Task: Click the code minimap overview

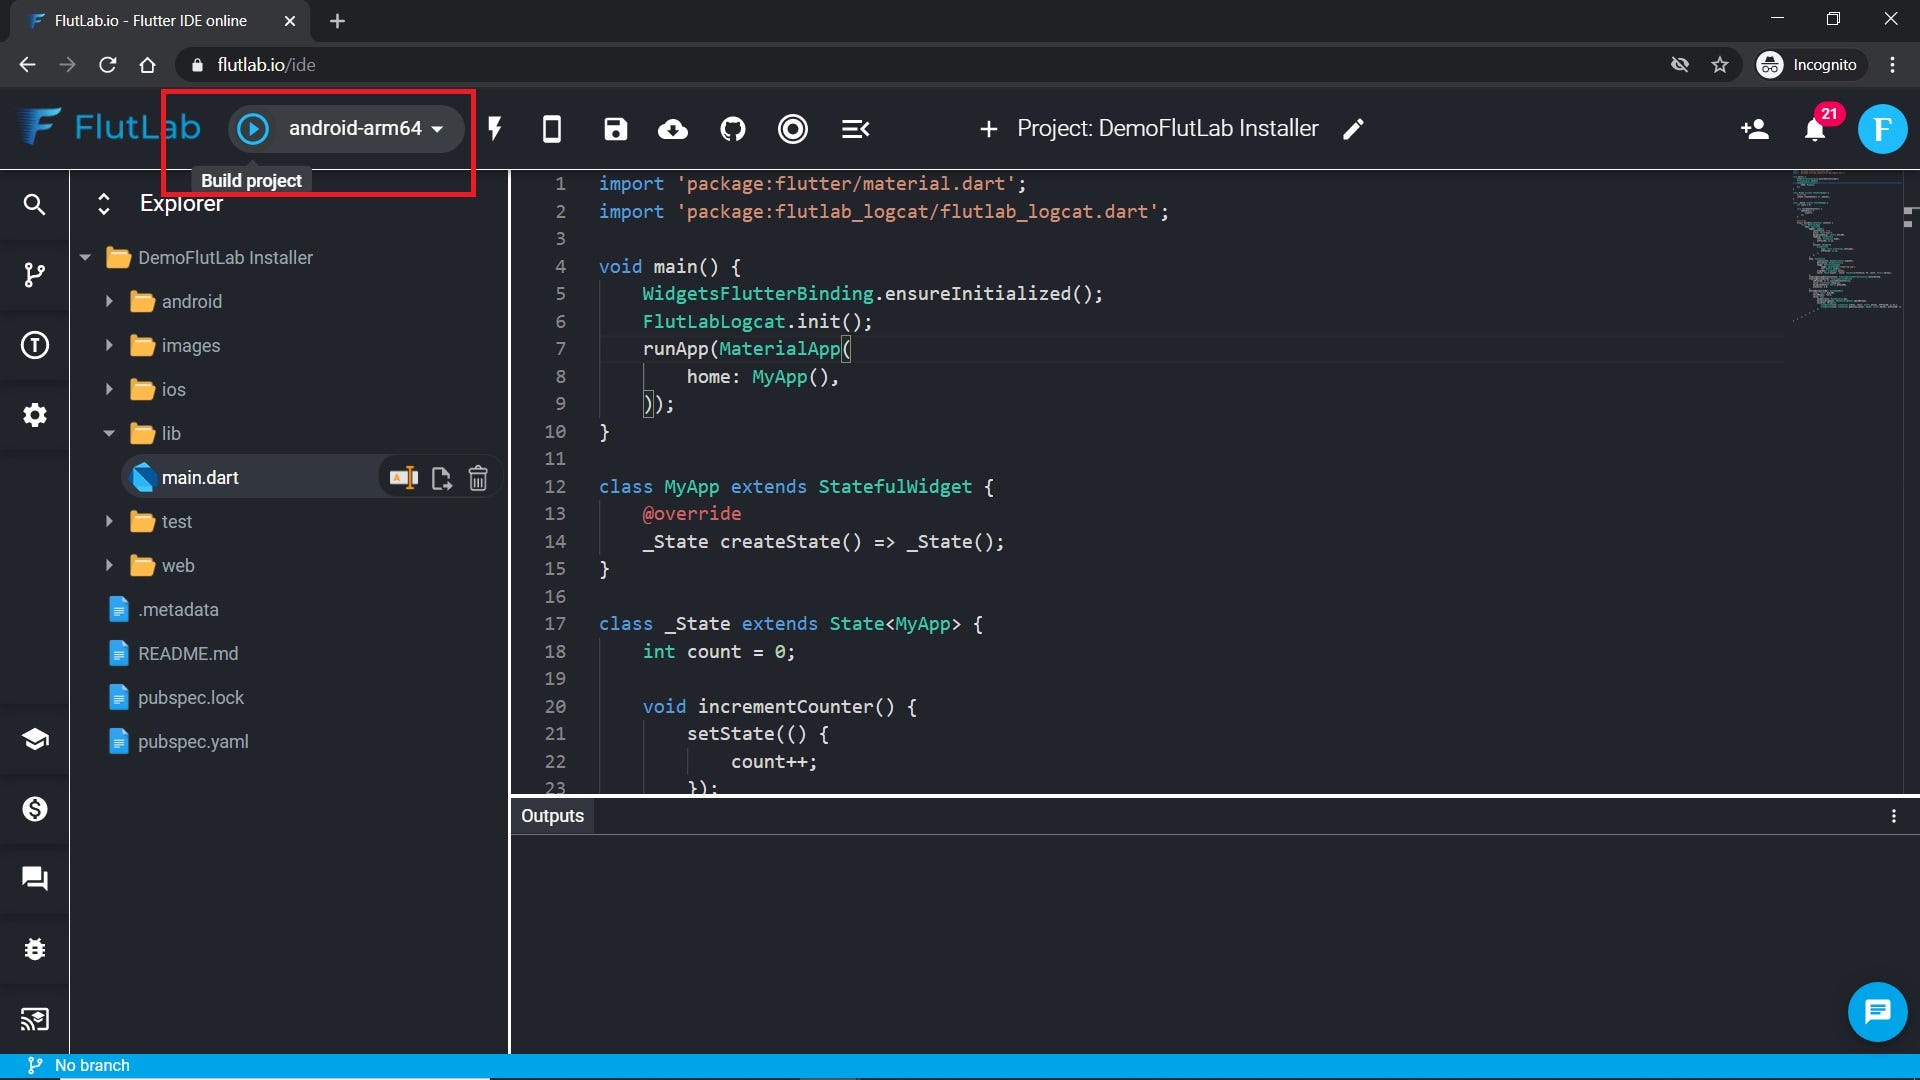Action: [x=1846, y=245]
